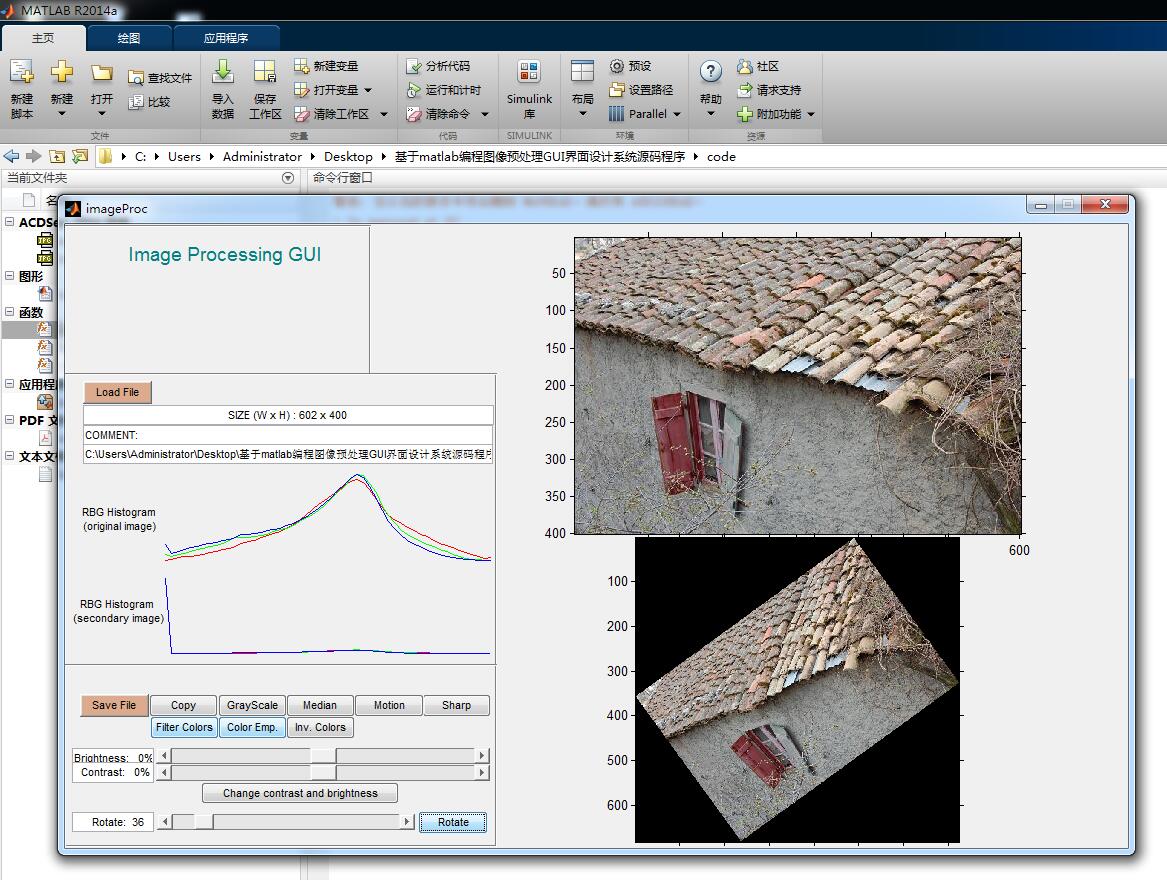Click the MATLAB logo in imageProc title
Image resolution: width=1167 pixels, height=880 pixels.
pyautogui.click(x=72, y=208)
